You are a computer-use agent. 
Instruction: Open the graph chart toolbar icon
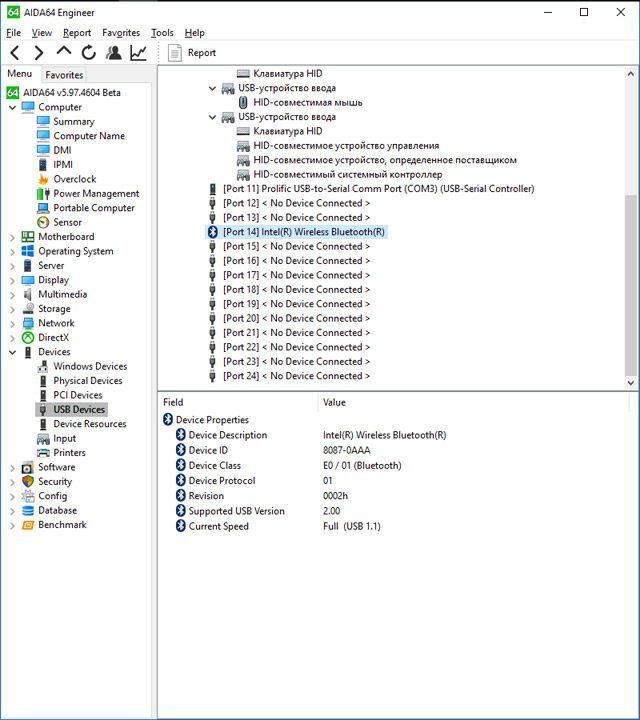[x=138, y=53]
